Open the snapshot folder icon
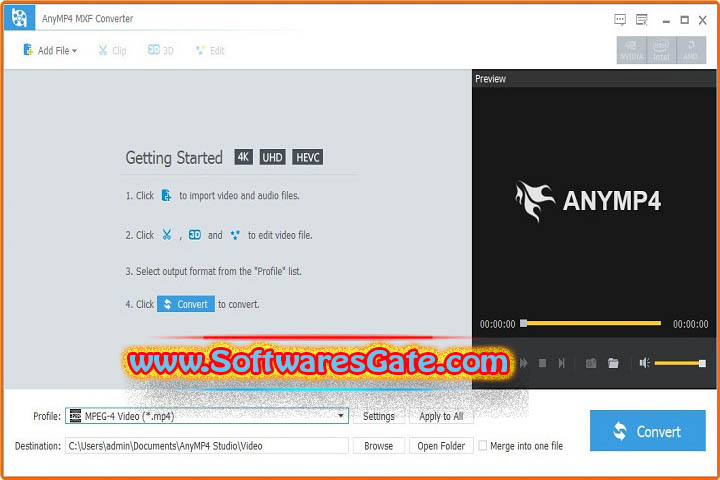This screenshot has width=720, height=480. coord(613,363)
